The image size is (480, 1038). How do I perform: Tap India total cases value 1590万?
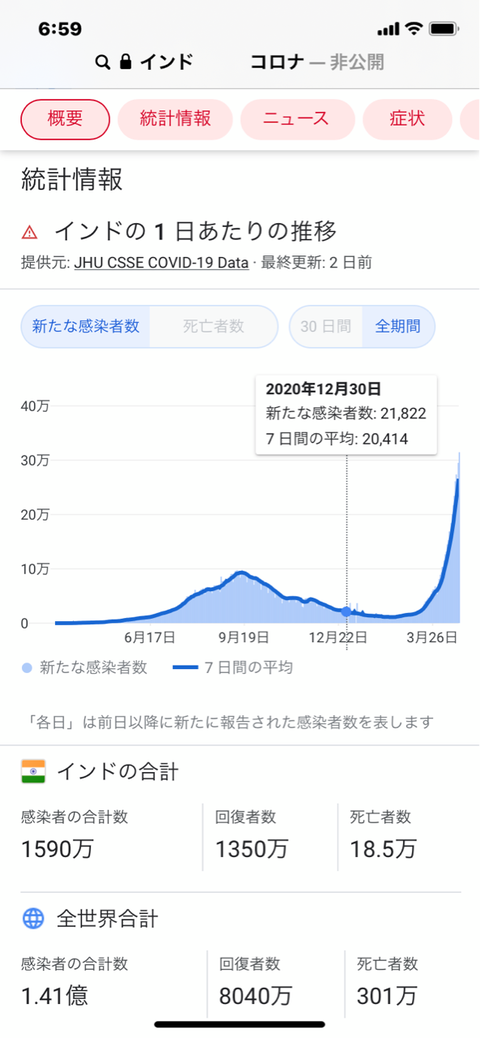pyautogui.click(x=58, y=849)
